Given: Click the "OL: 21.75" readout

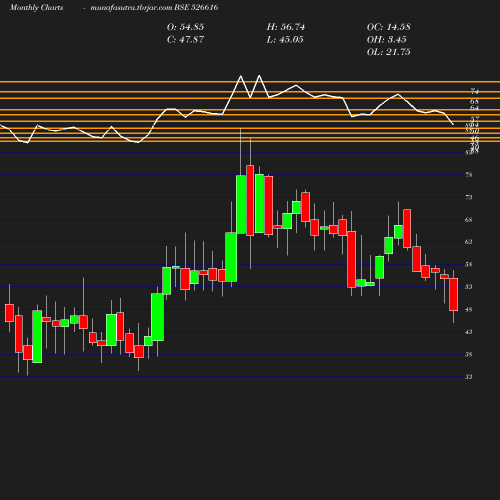Looking at the screenshot, I should tap(389, 52).
